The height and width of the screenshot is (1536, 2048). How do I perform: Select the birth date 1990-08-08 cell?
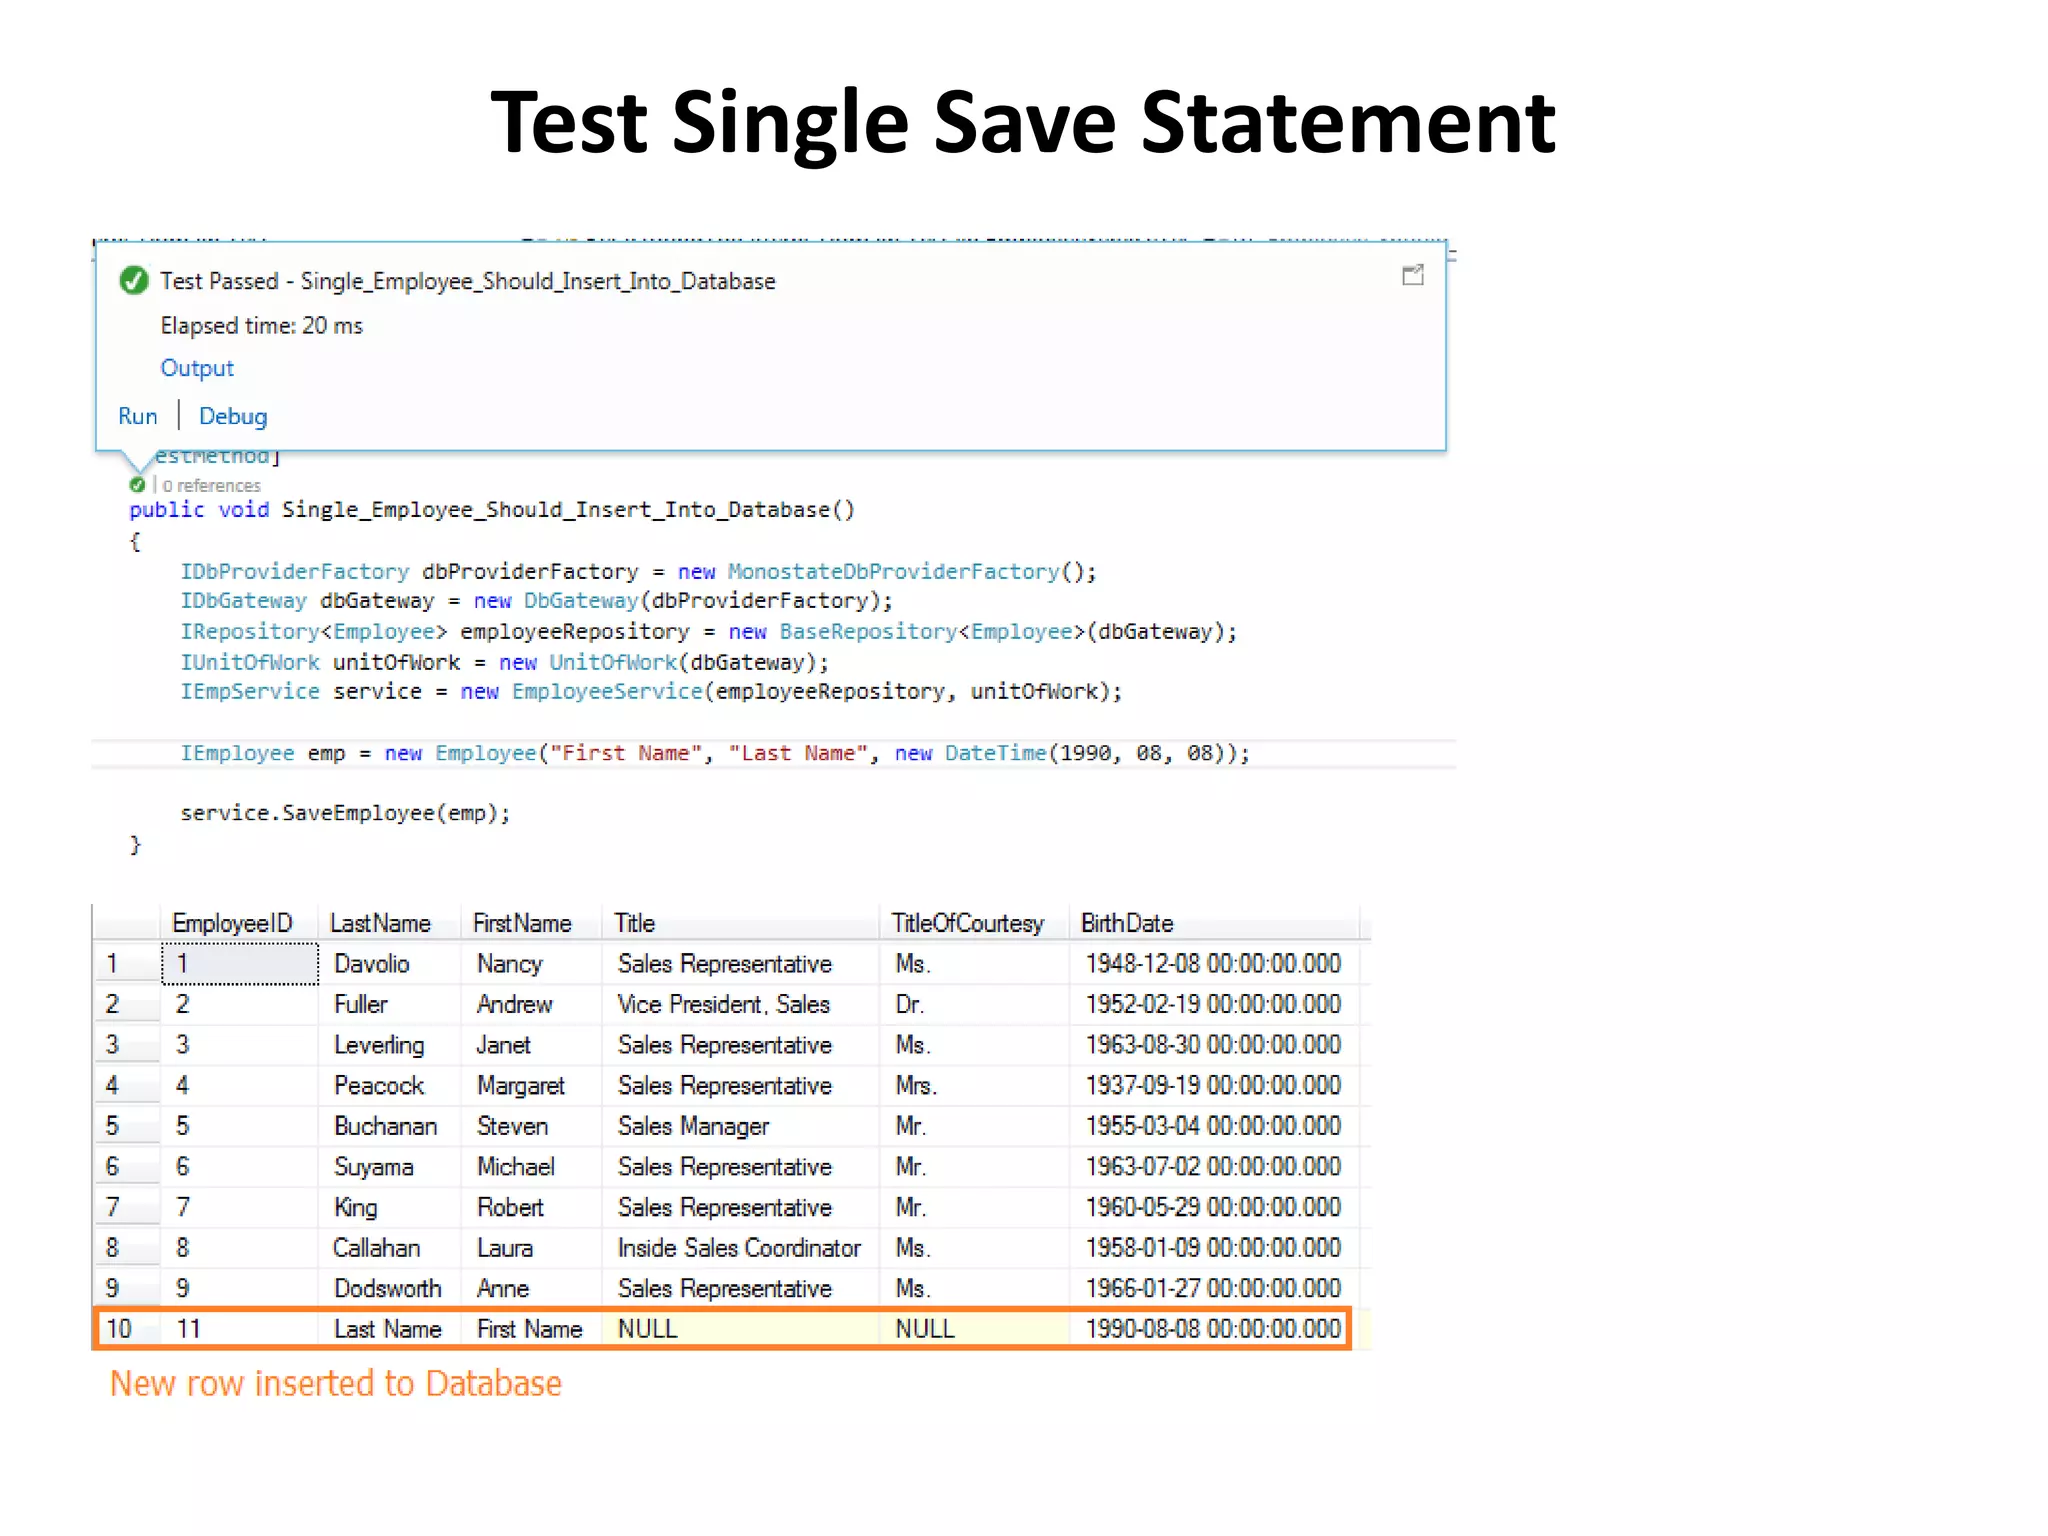(x=1213, y=1329)
